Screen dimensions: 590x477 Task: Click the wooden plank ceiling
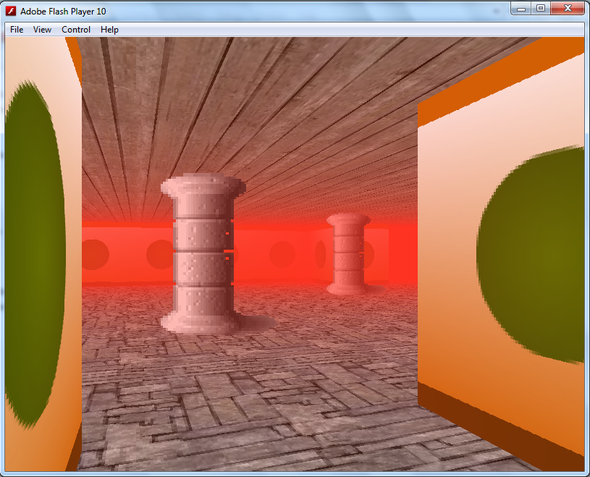pos(248,113)
